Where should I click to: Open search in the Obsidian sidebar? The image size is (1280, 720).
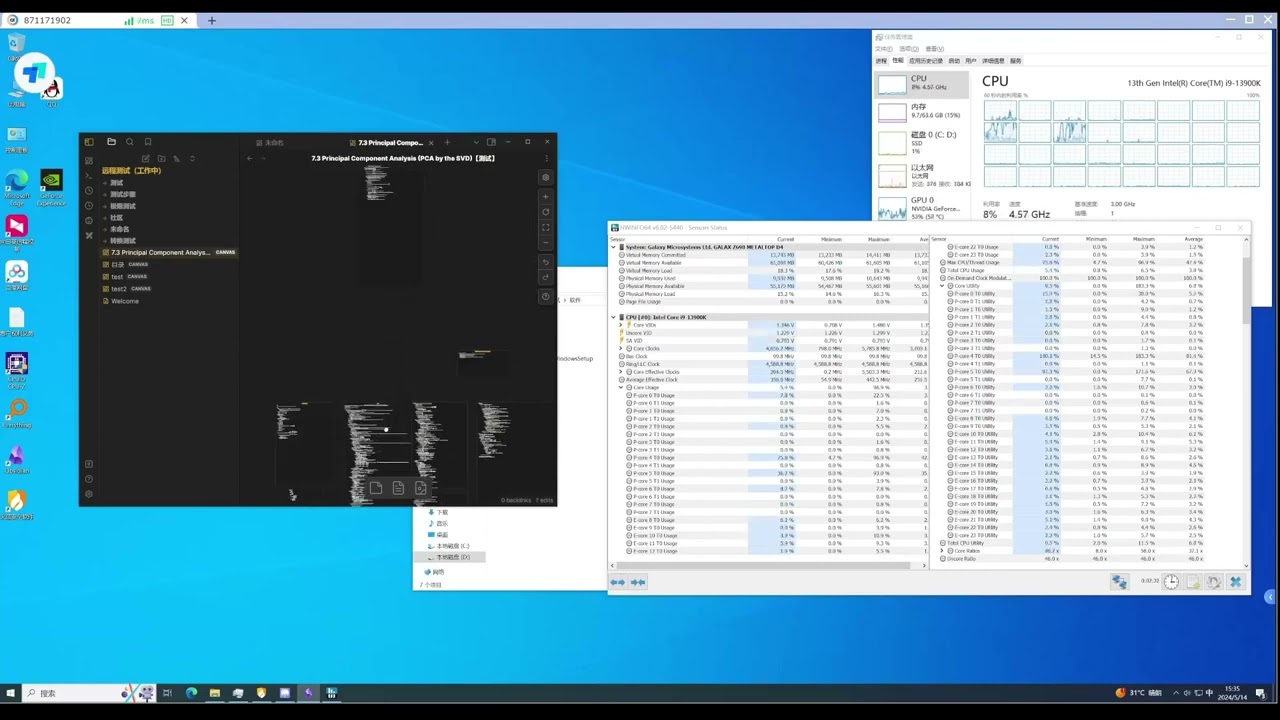point(129,142)
